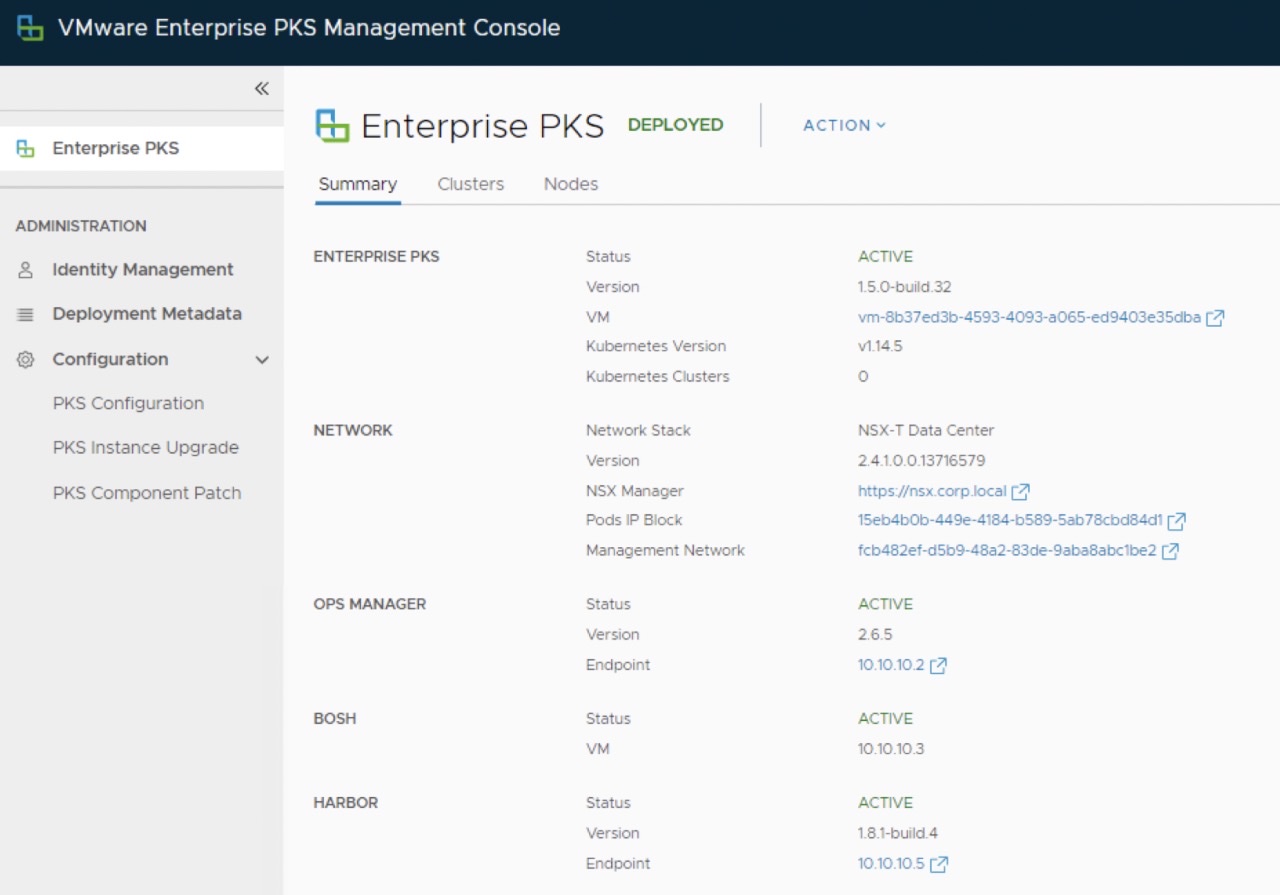This screenshot has height=895, width=1280.
Task: Click the Identity Management person icon
Action: click(26, 270)
